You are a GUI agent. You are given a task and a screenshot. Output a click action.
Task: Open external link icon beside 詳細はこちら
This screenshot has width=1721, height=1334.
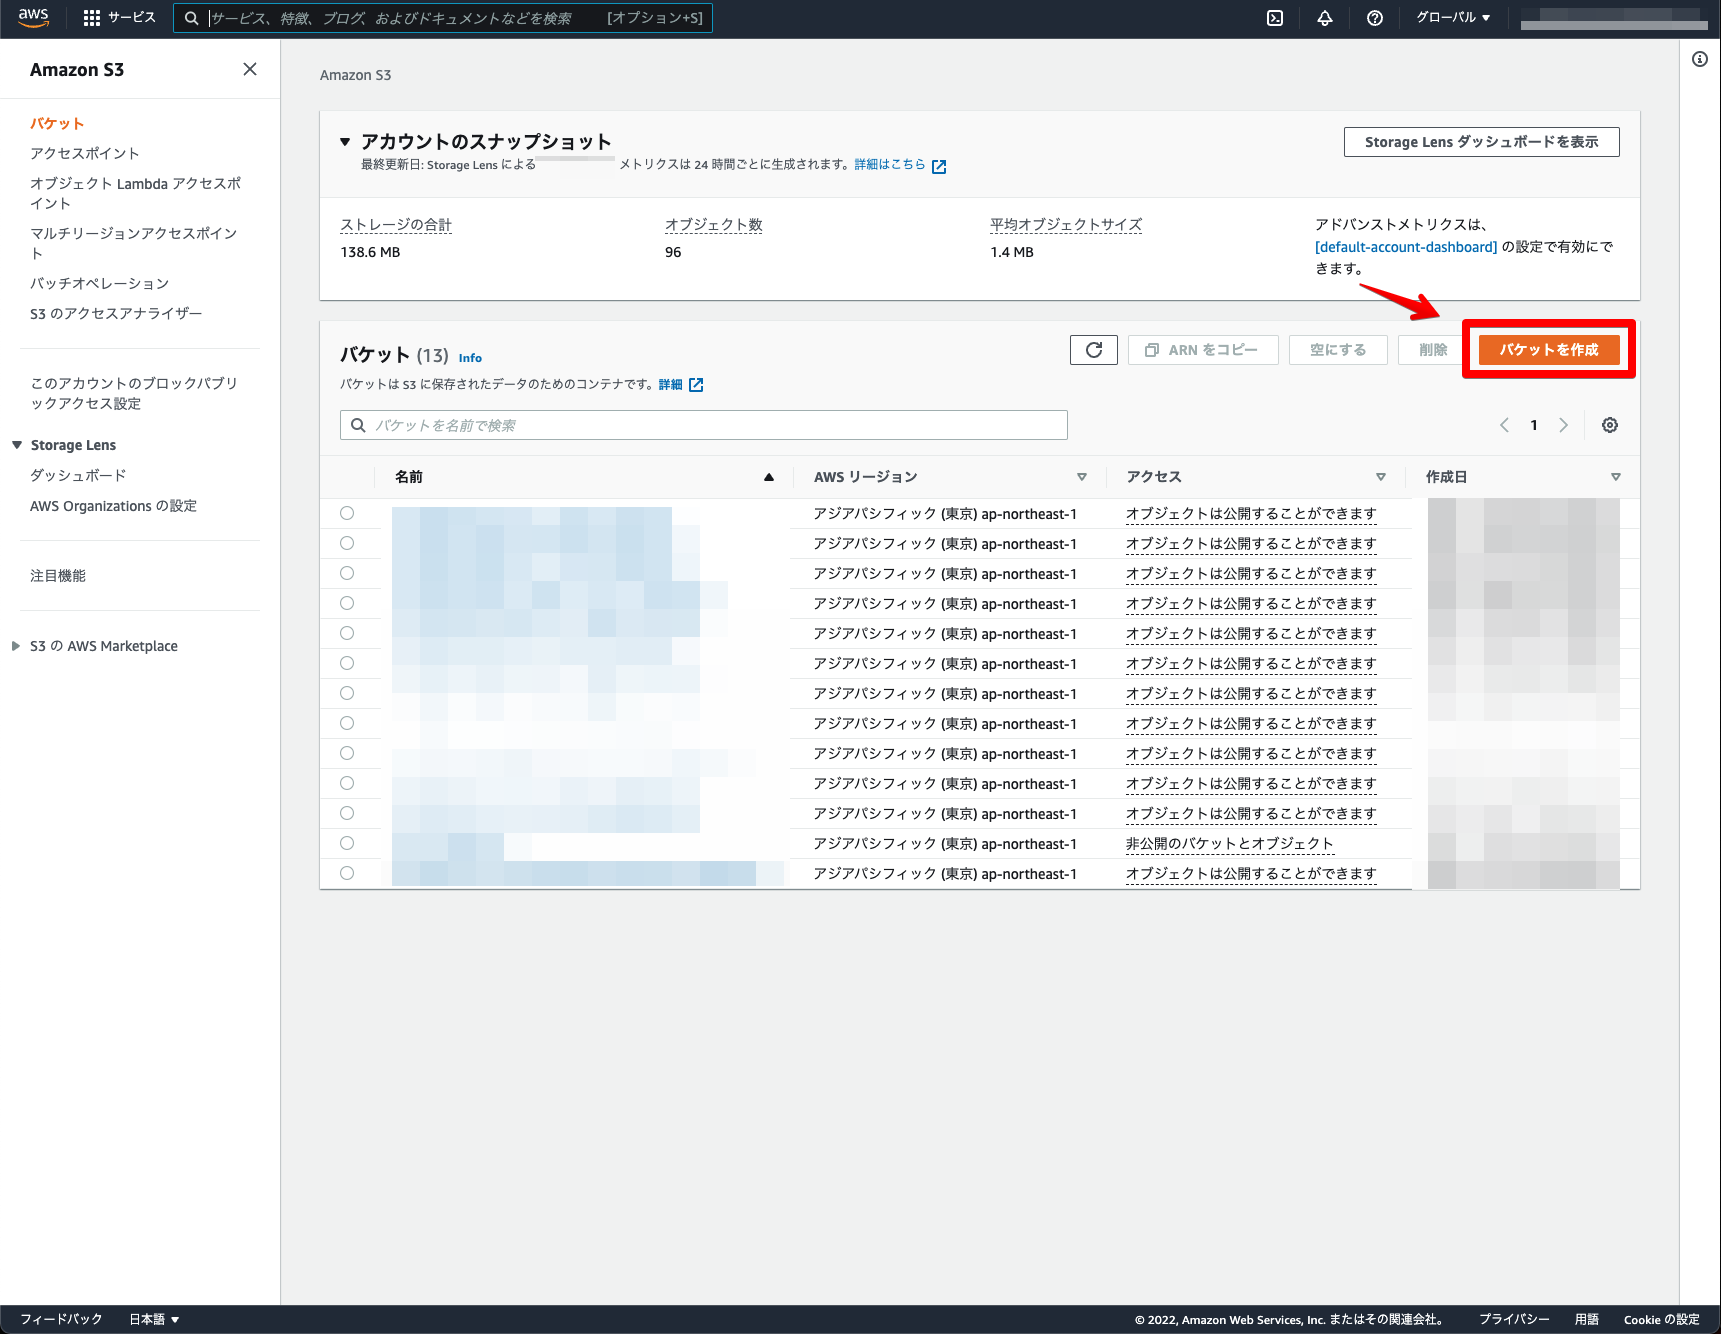coord(939,166)
